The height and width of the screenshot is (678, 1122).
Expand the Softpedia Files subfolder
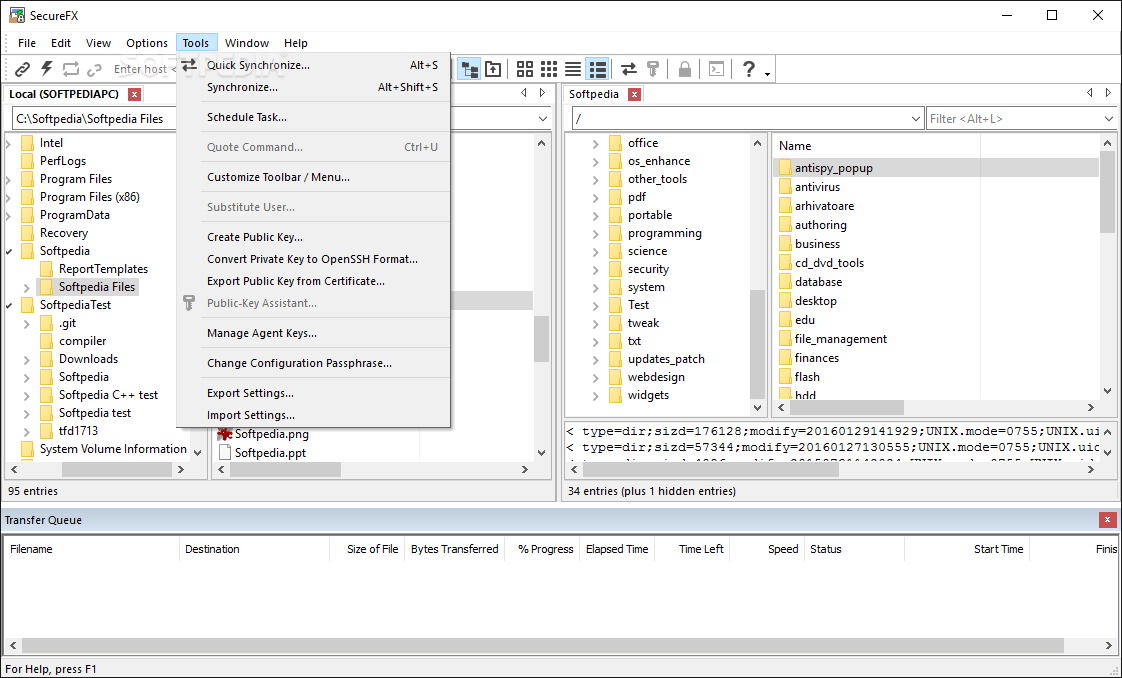27,288
